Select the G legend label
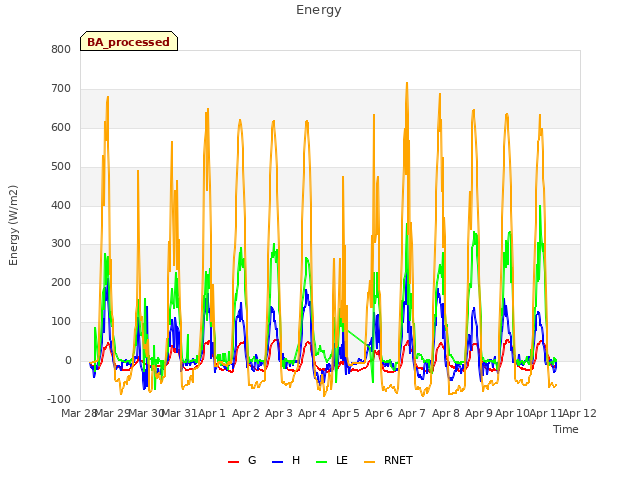The image size is (640, 480). [252, 460]
